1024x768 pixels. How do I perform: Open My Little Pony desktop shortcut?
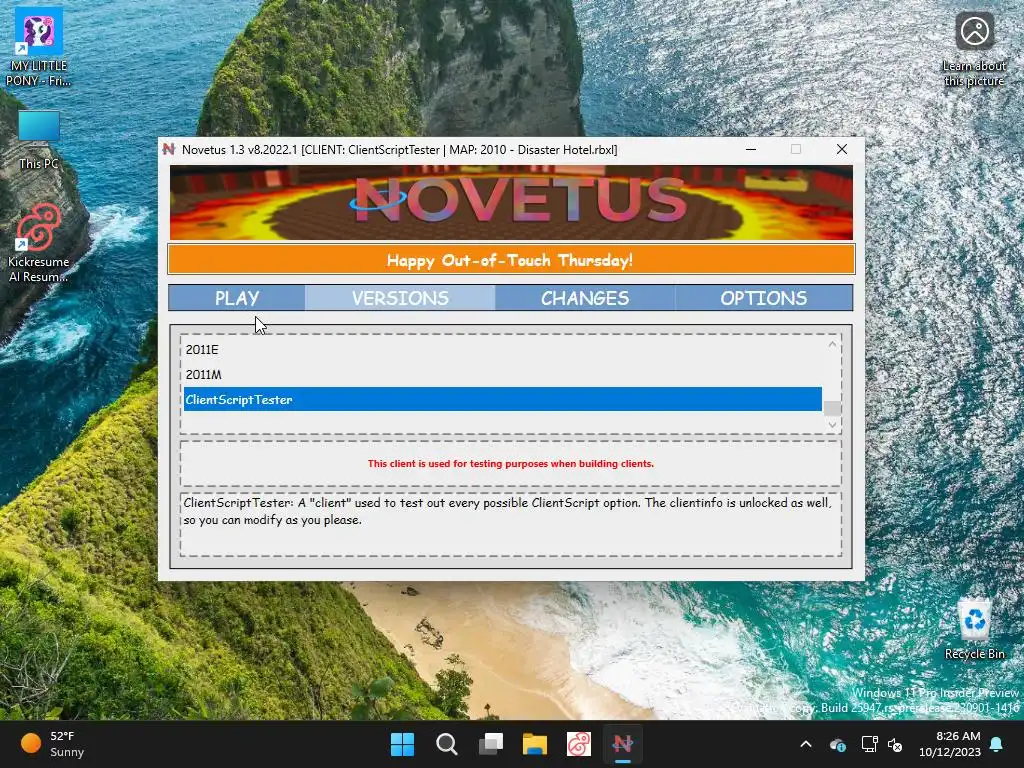(x=39, y=47)
